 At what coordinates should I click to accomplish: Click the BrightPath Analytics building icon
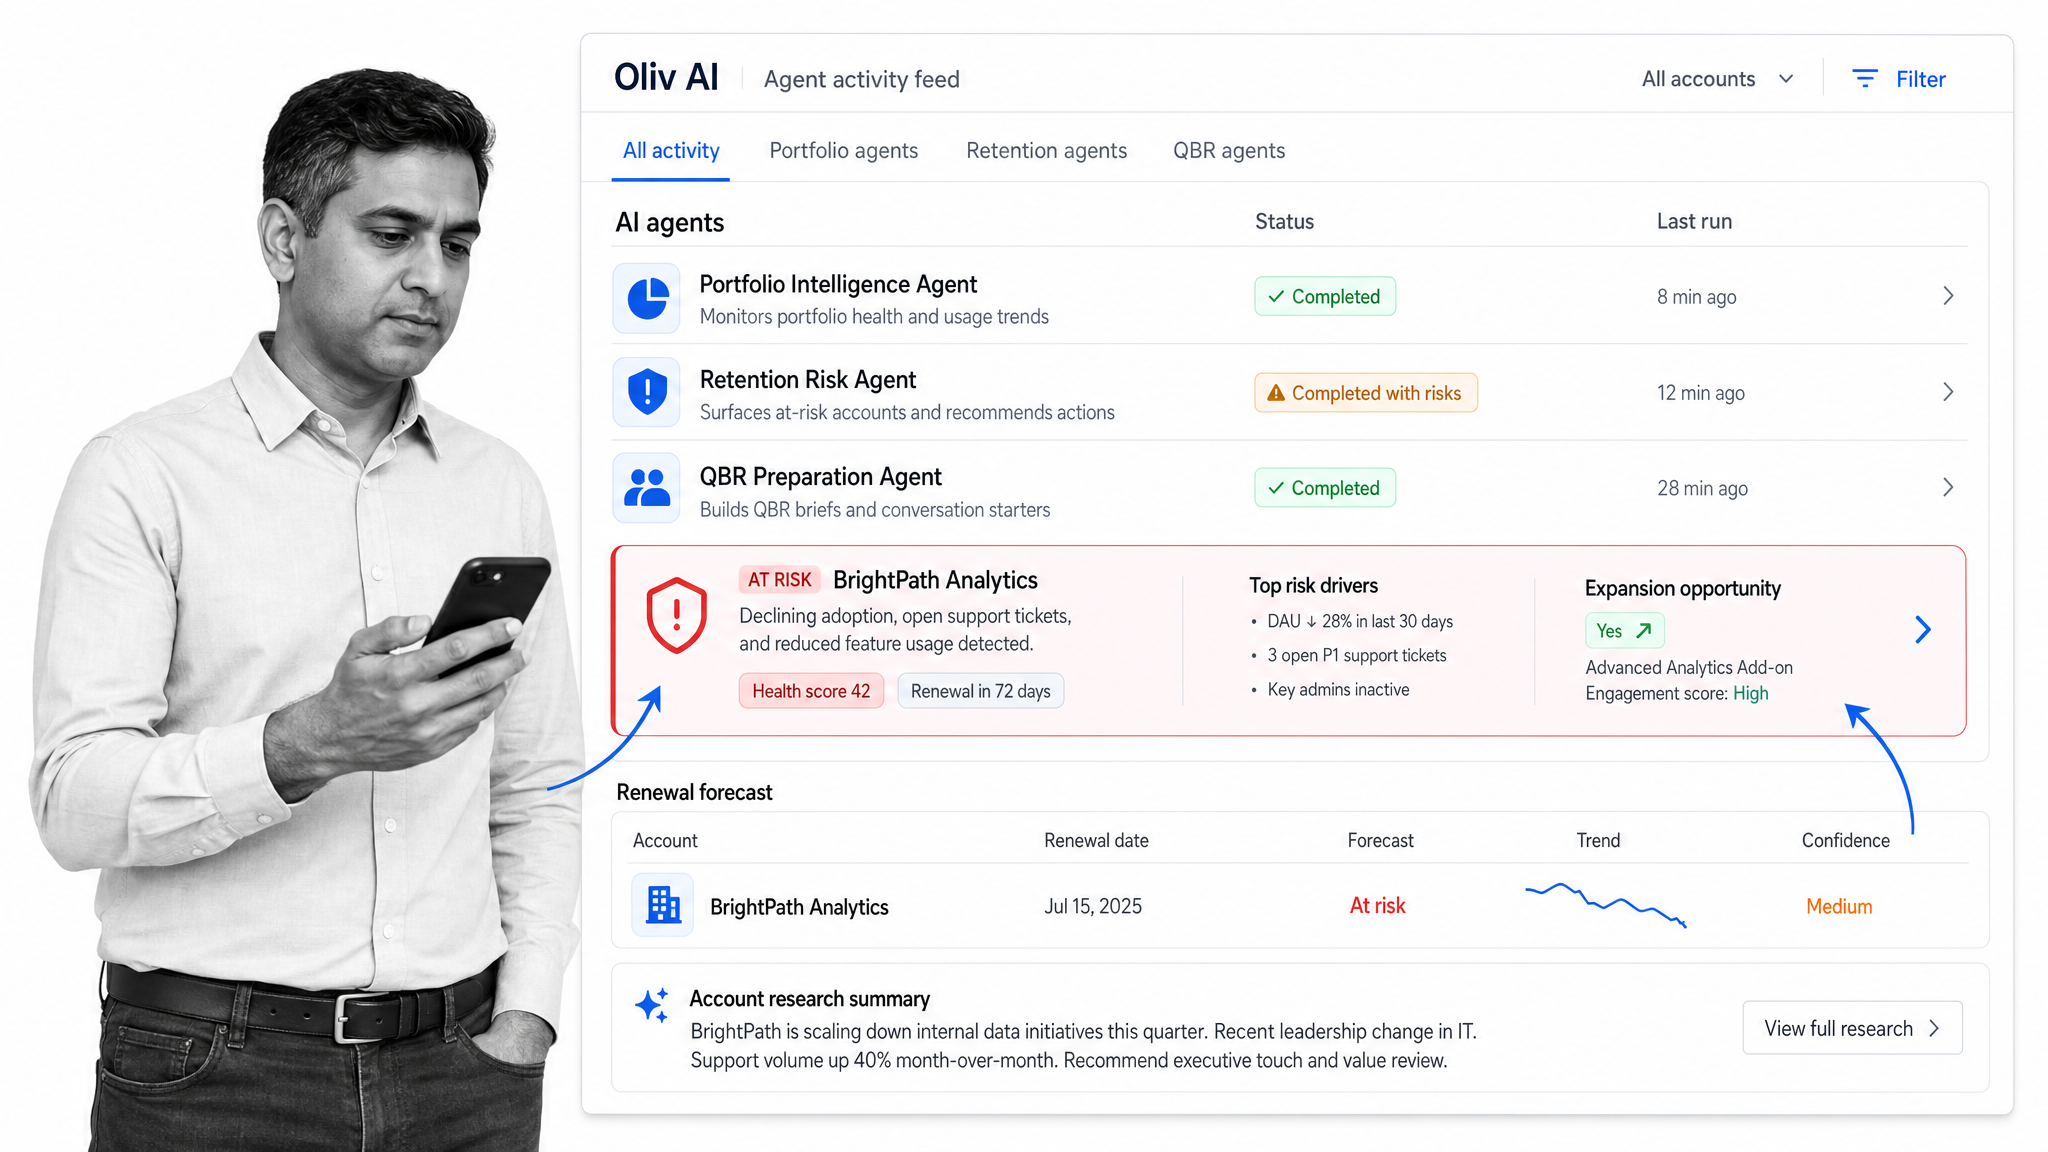[x=663, y=905]
